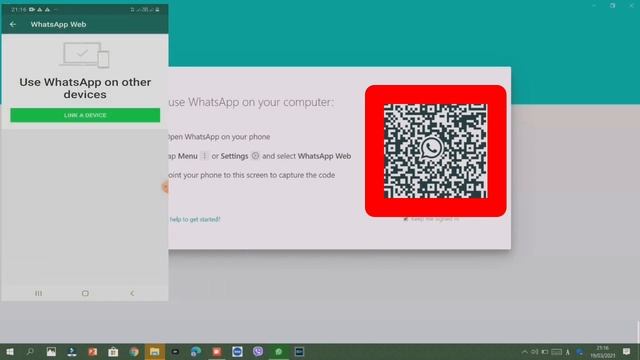640x360 pixels.
Task: Click the blue monitor icon in system tray
Action: point(580,352)
